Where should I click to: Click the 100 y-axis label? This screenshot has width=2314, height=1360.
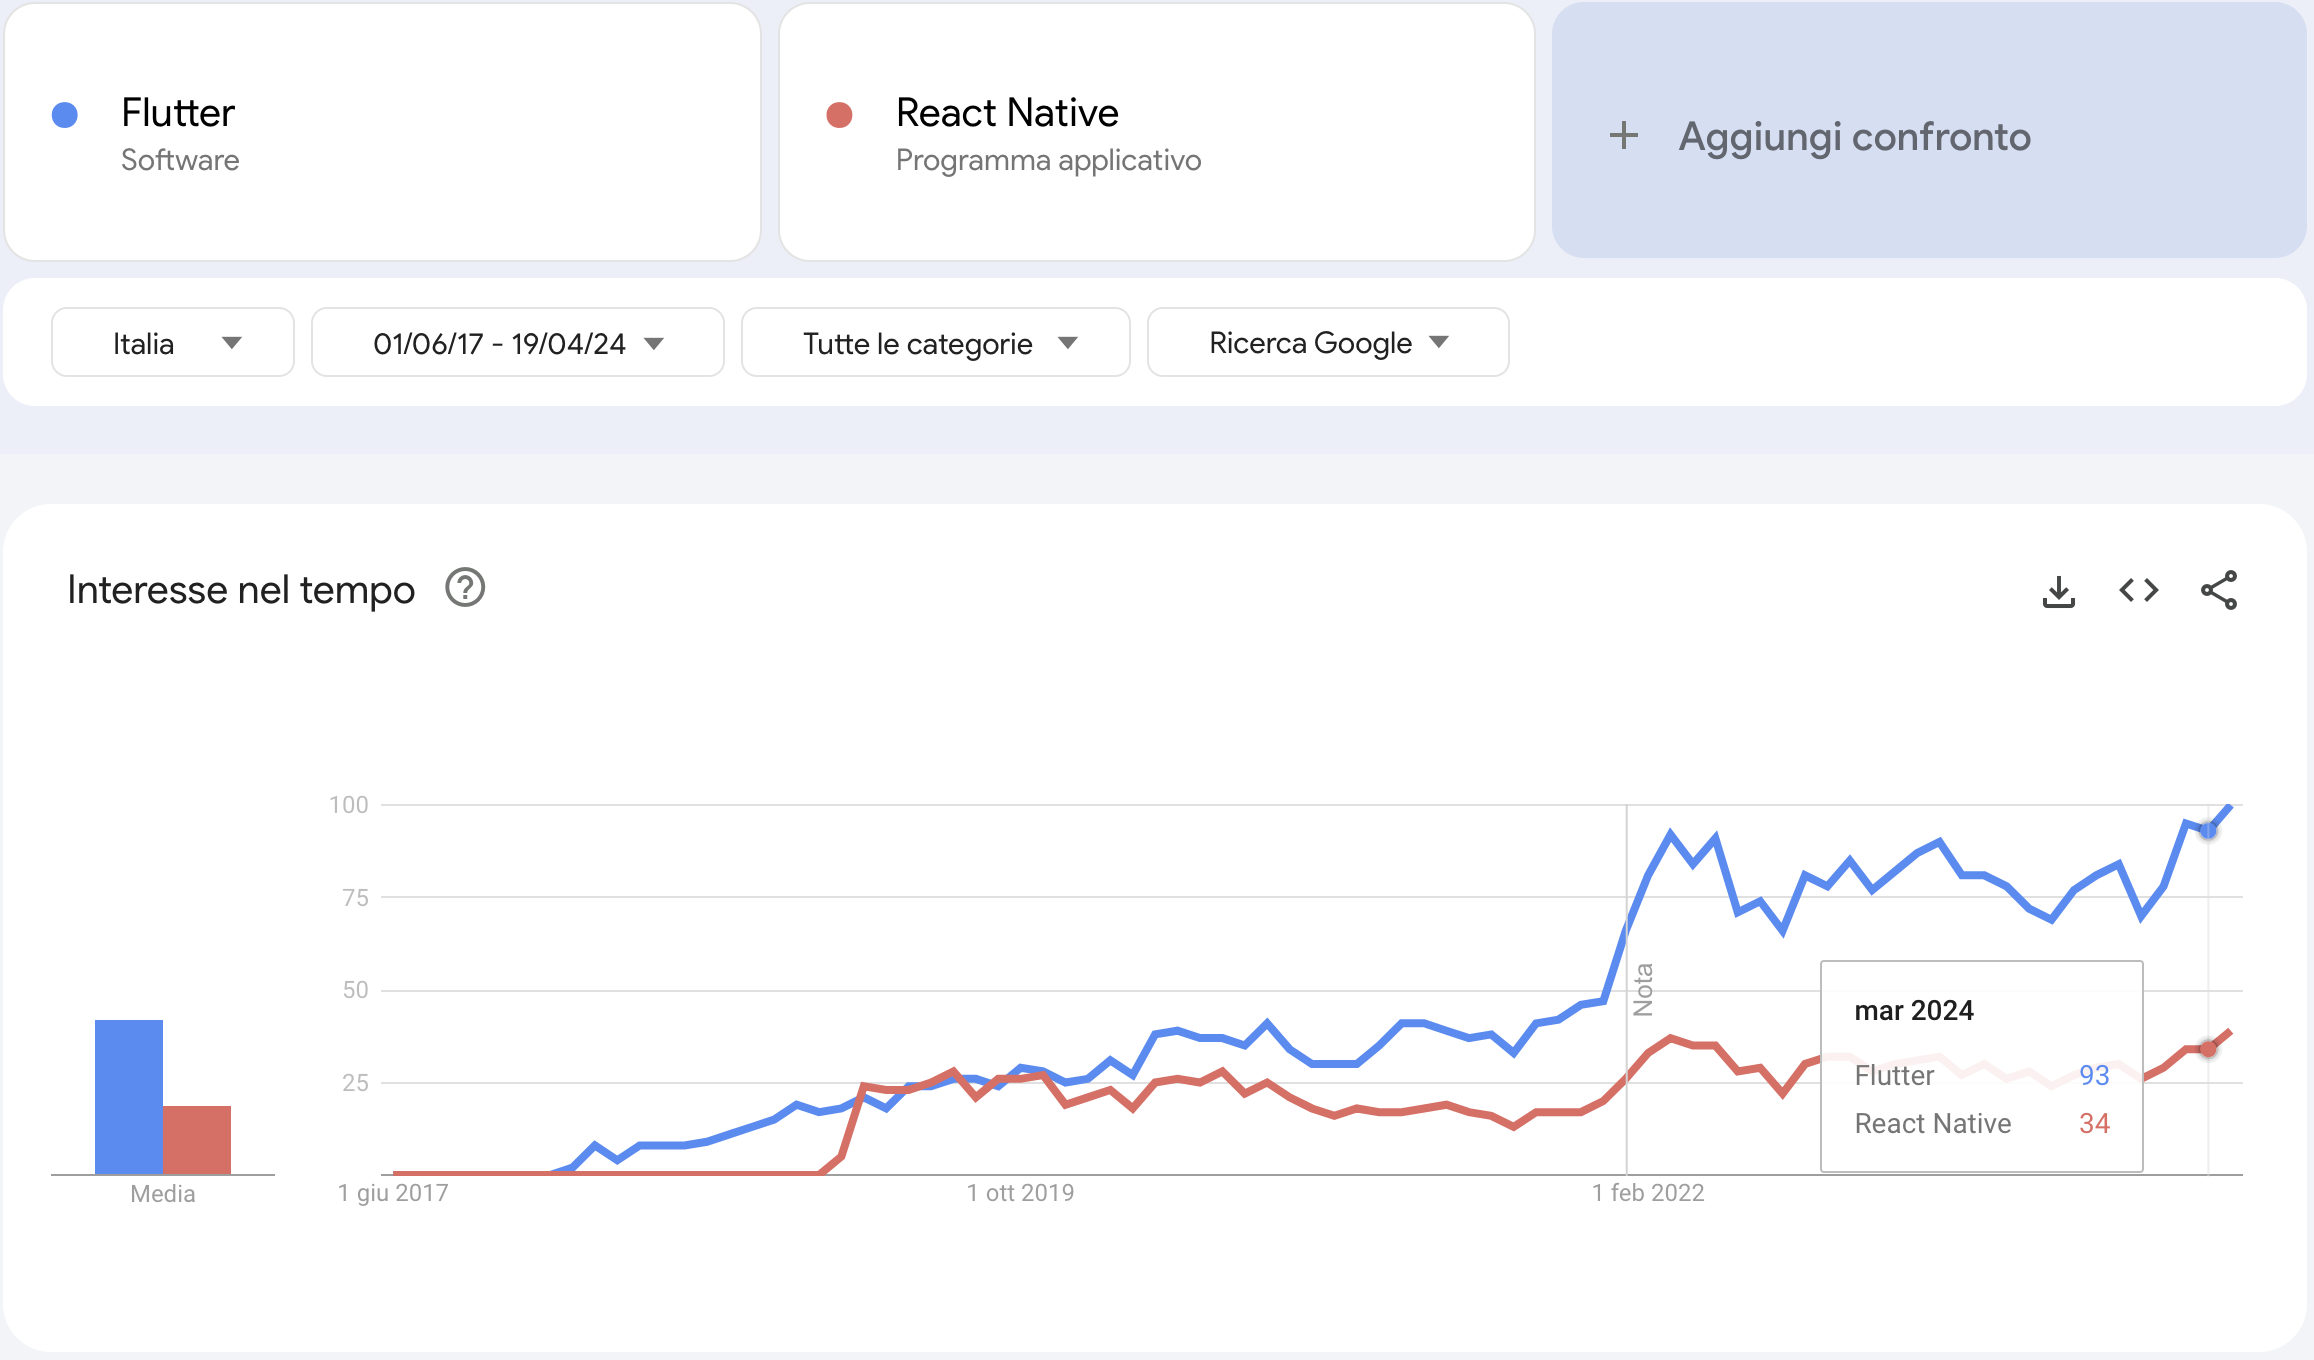[x=349, y=805]
